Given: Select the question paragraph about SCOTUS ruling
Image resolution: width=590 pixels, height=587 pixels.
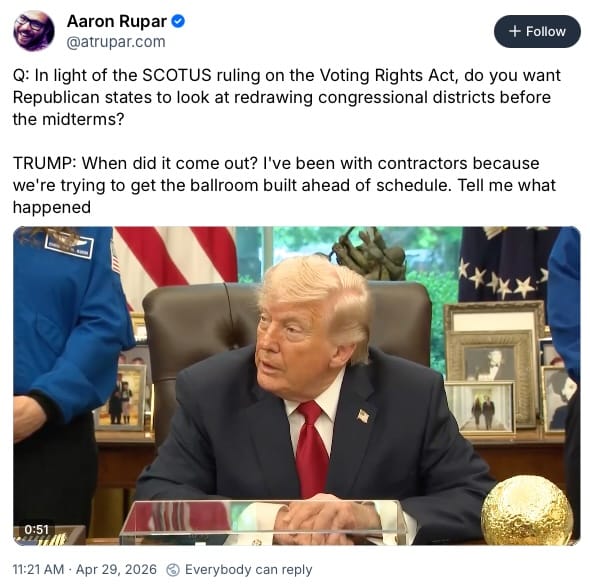Looking at the screenshot, I should coord(287,97).
